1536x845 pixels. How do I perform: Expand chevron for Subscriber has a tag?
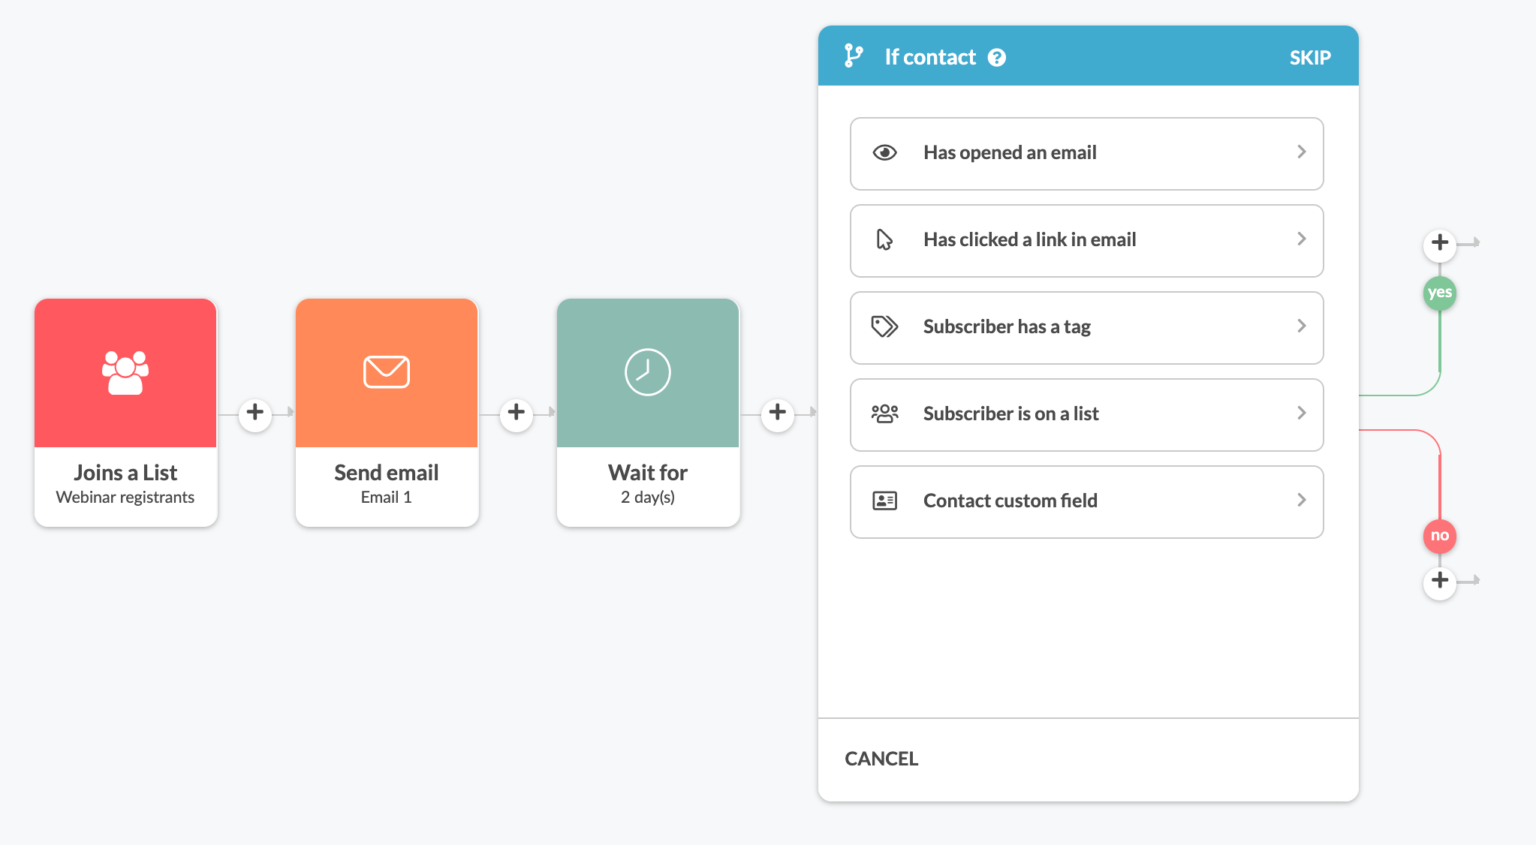point(1301,326)
